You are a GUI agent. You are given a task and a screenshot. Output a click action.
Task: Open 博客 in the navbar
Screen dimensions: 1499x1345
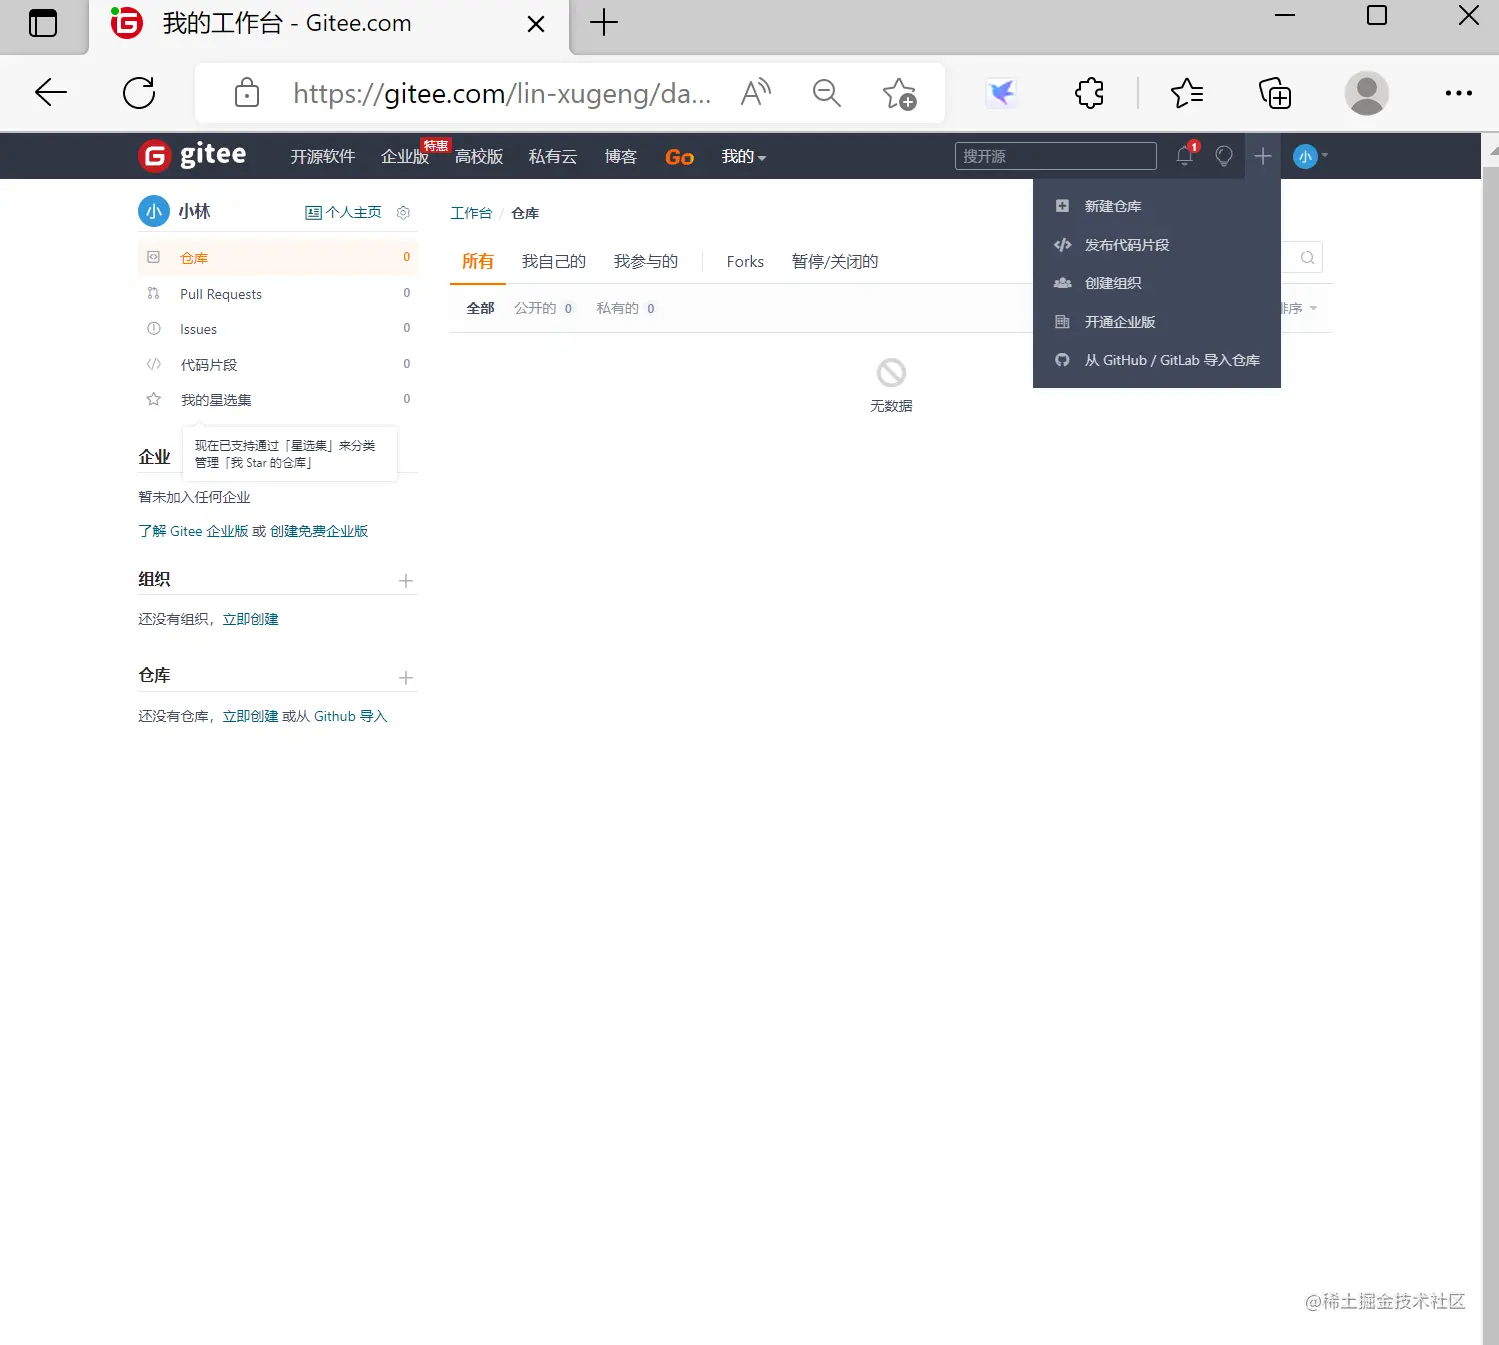621,157
